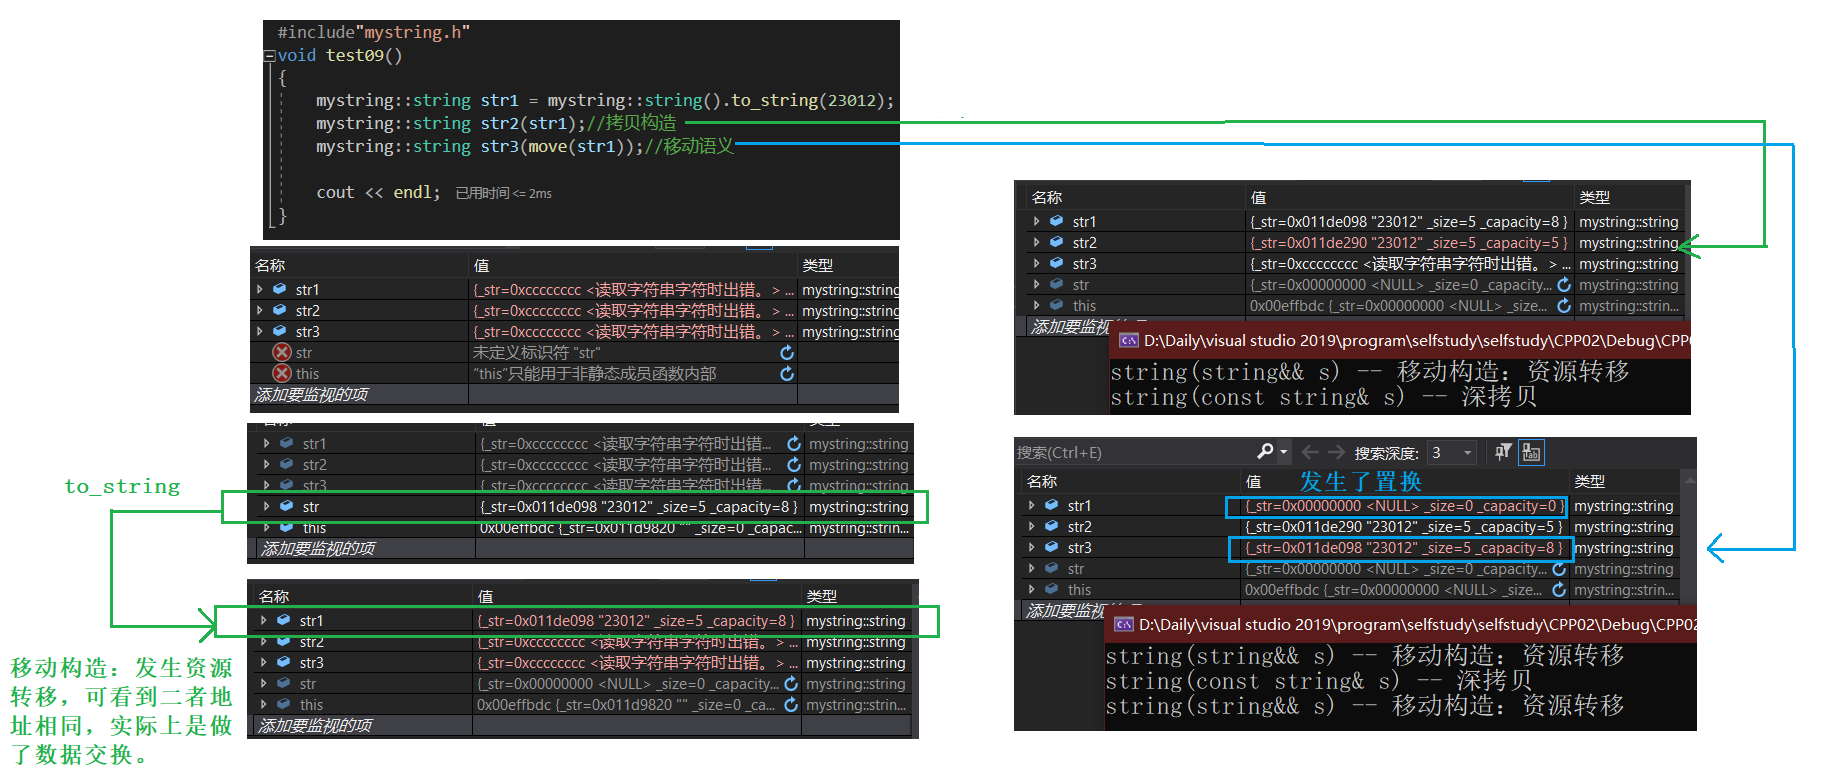The image size is (1821, 778).
Task: Click into the 搜索(Ctrl+E) search field
Action: (1135, 453)
